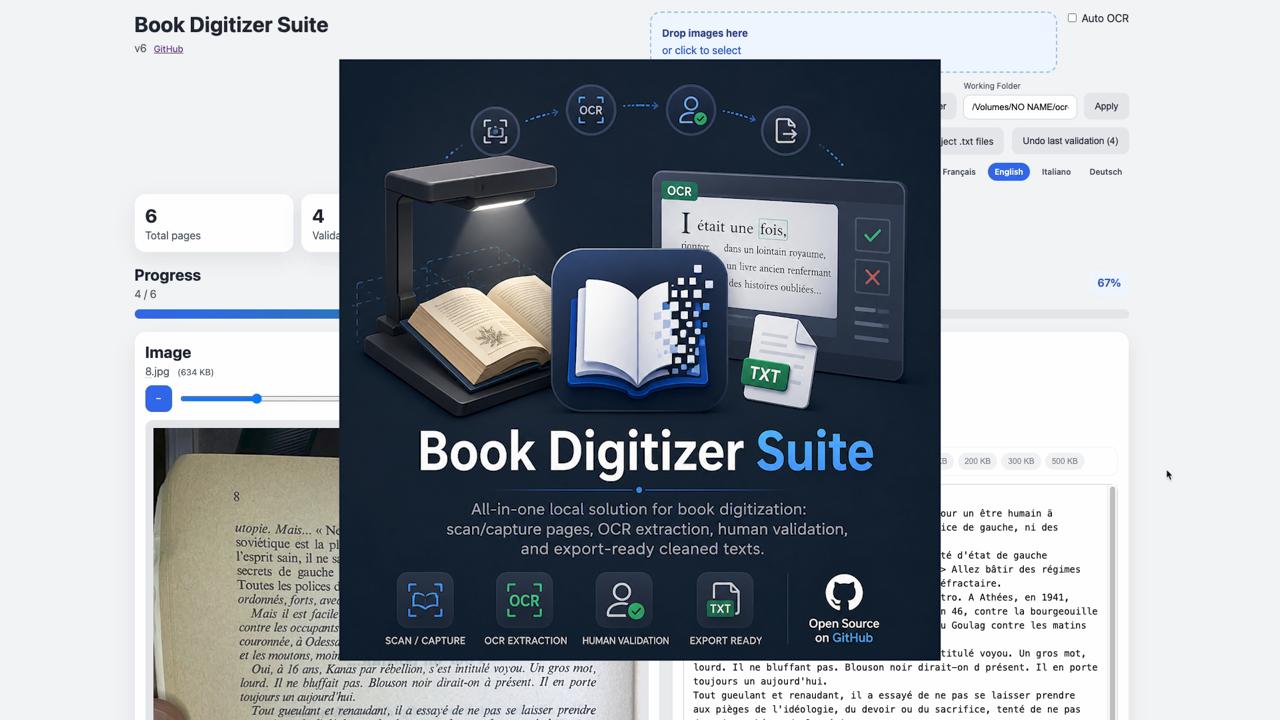This screenshot has width=1280, height=720.
Task: Click the Total pages stat card
Action: point(214,224)
